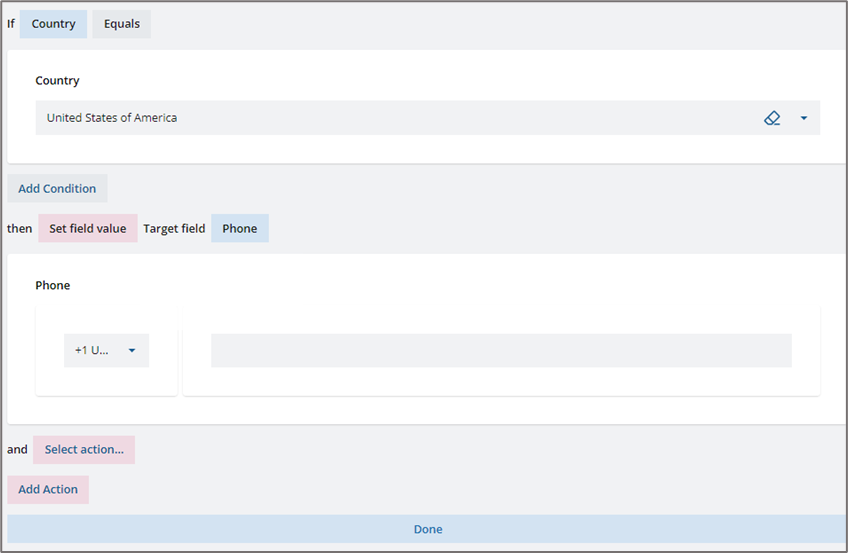The image size is (848, 553).
Task: Change the Equals operator
Action: (122, 24)
